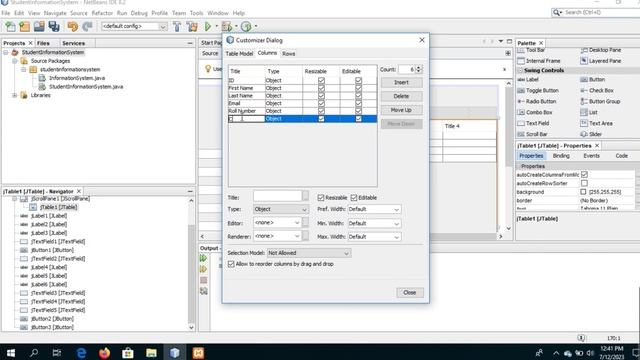The width and height of the screenshot is (640, 360).
Task: Click the Delete button
Action: point(401,96)
